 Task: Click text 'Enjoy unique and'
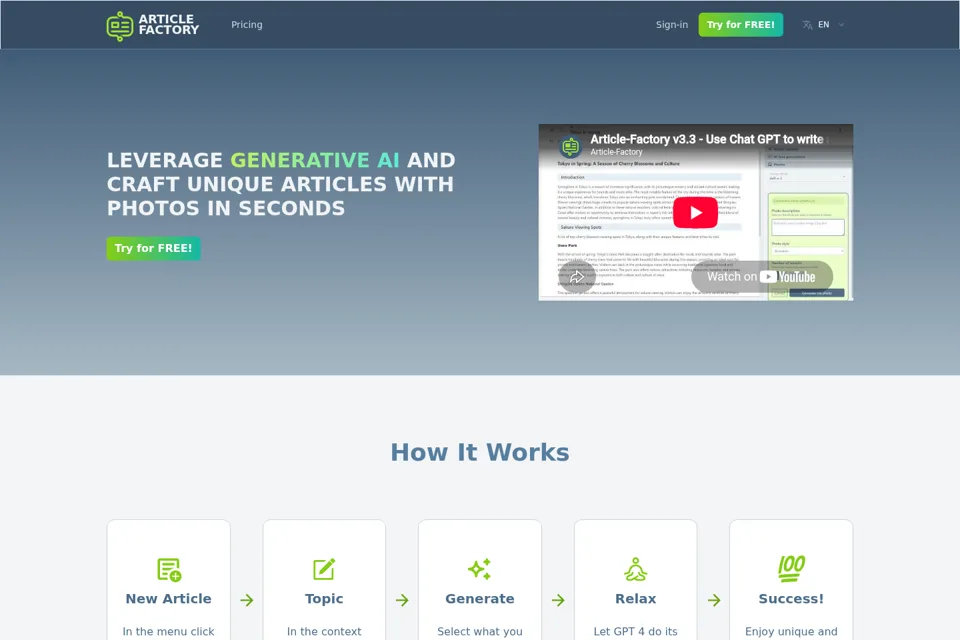(x=791, y=631)
